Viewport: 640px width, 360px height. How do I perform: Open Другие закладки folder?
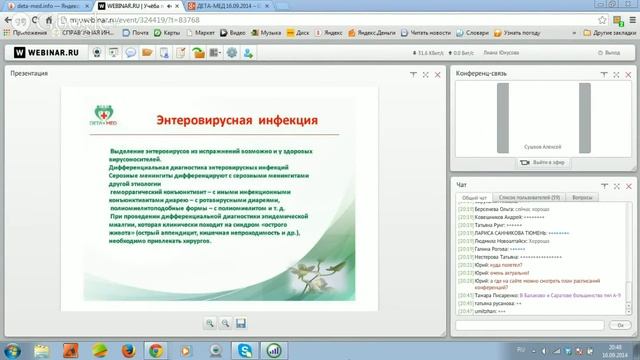click(x=610, y=33)
